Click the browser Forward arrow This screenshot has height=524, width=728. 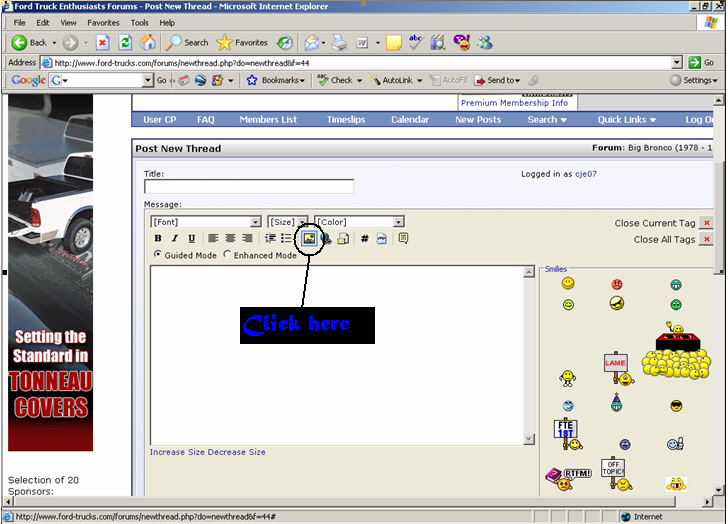point(71,43)
